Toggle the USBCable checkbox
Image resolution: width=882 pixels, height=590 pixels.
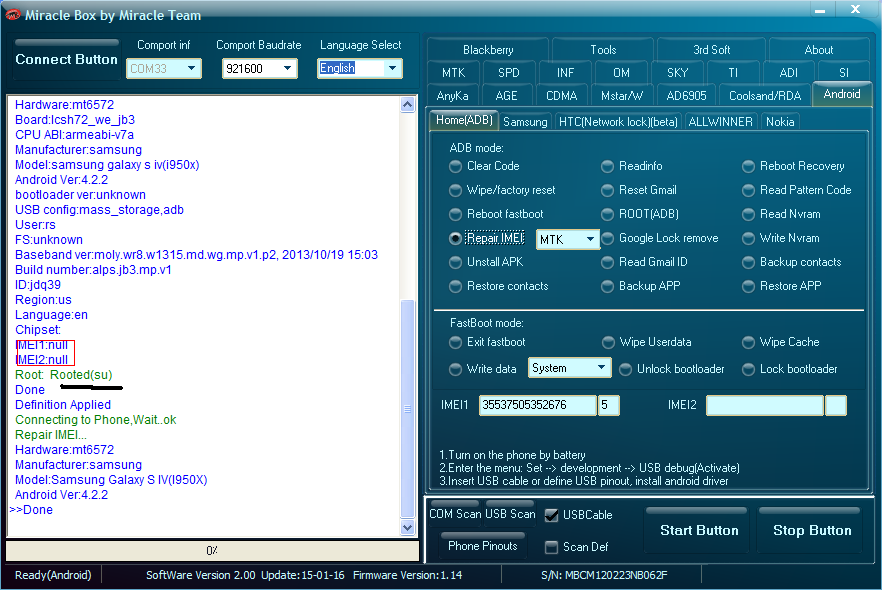(552, 515)
